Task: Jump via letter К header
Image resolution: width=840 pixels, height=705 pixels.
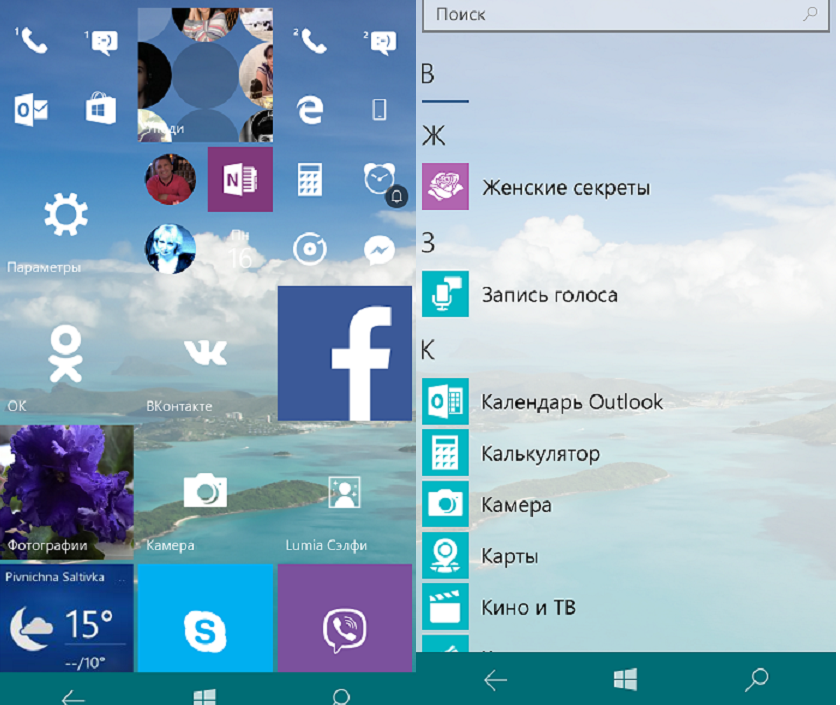Action: click(428, 350)
